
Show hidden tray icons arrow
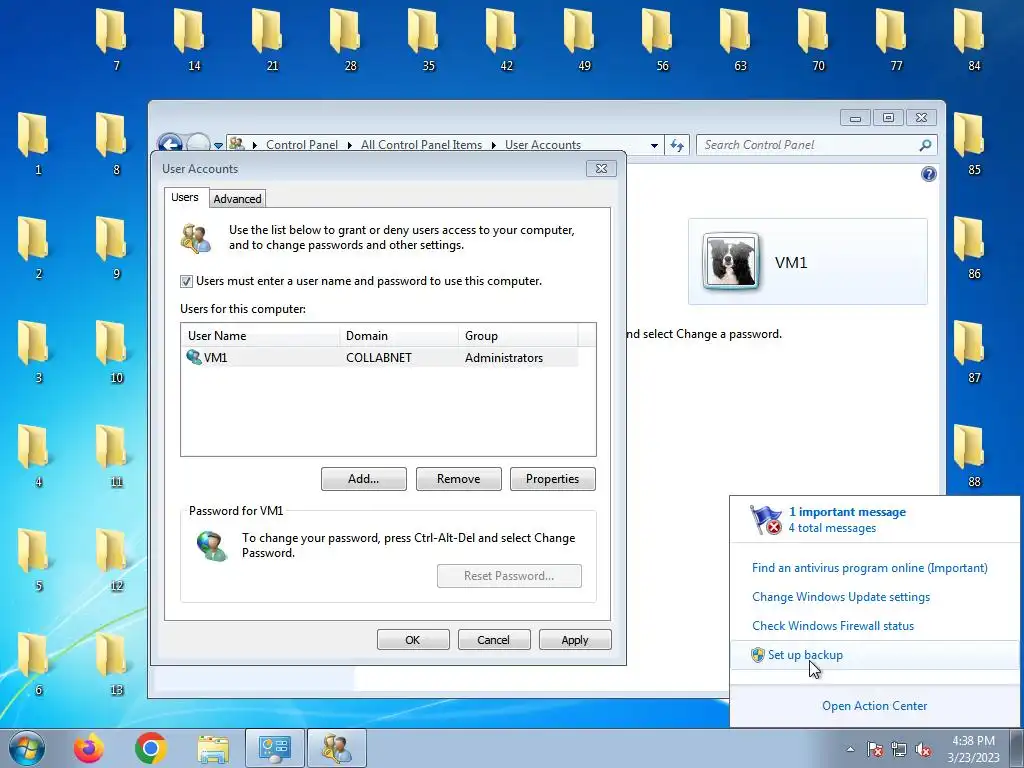pos(850,749)
